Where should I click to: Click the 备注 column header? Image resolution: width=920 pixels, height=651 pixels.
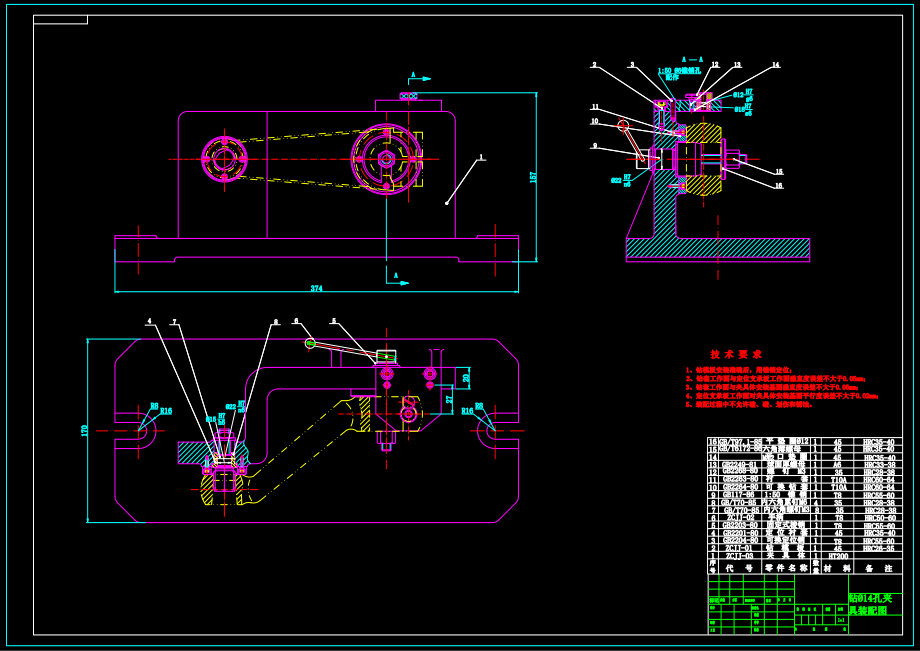pyautogui.click(x=879, y=568)
